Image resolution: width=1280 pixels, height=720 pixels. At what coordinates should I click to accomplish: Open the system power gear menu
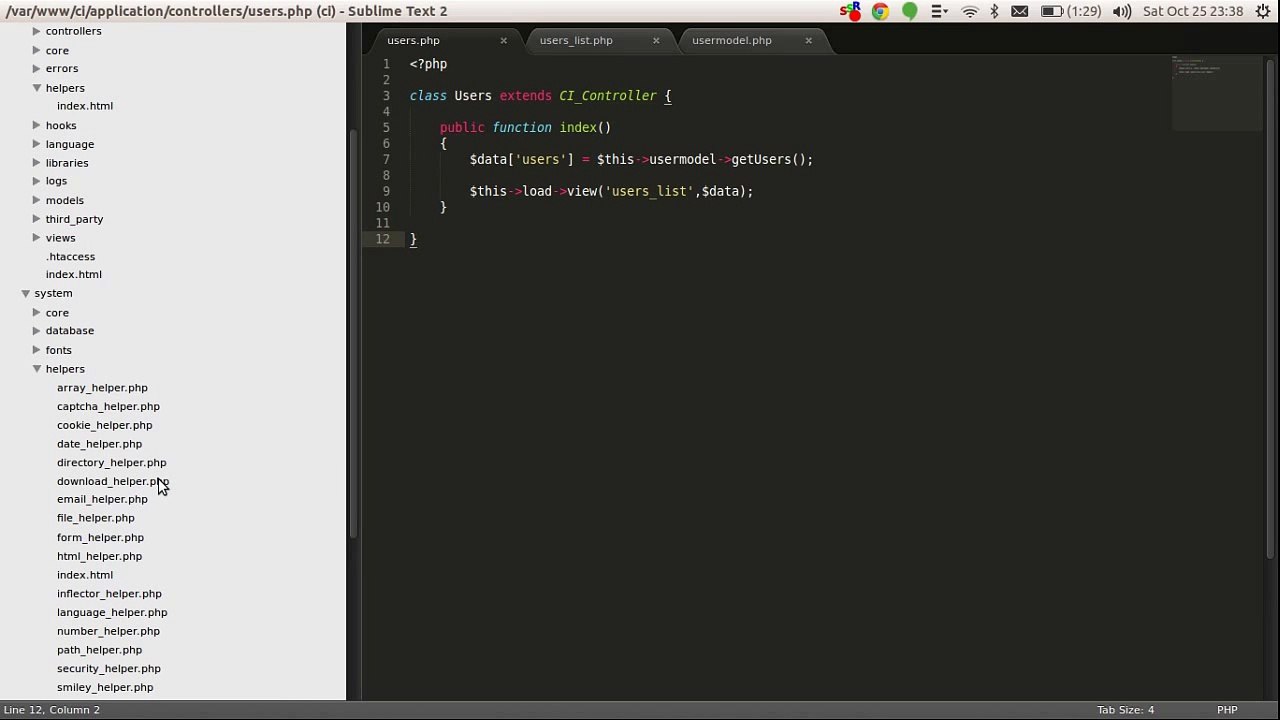pos(1263,12)
